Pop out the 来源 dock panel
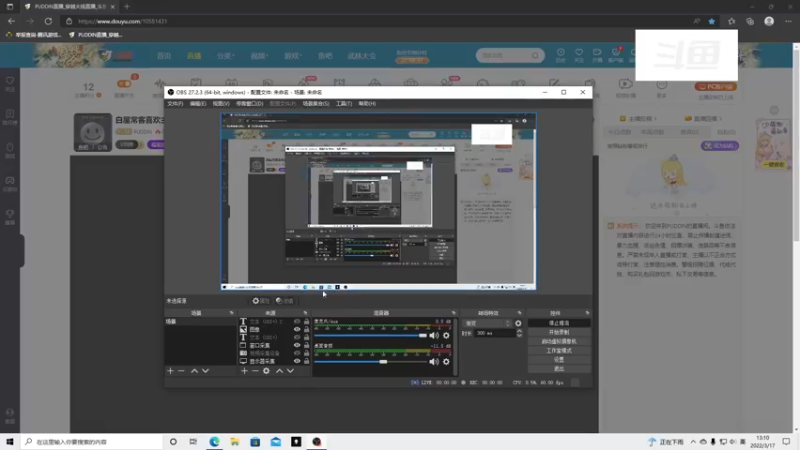800x450 pixels. [x=306, y=313]
